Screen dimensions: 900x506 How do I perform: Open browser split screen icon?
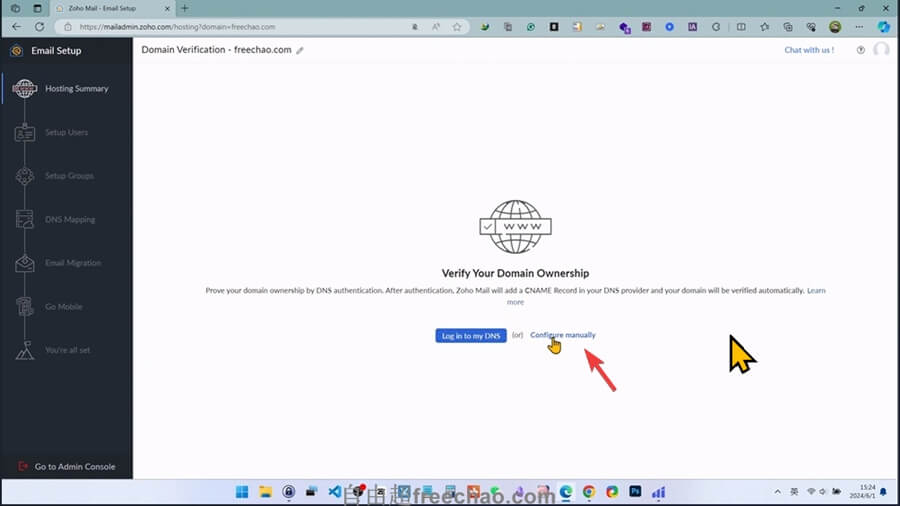741,27
